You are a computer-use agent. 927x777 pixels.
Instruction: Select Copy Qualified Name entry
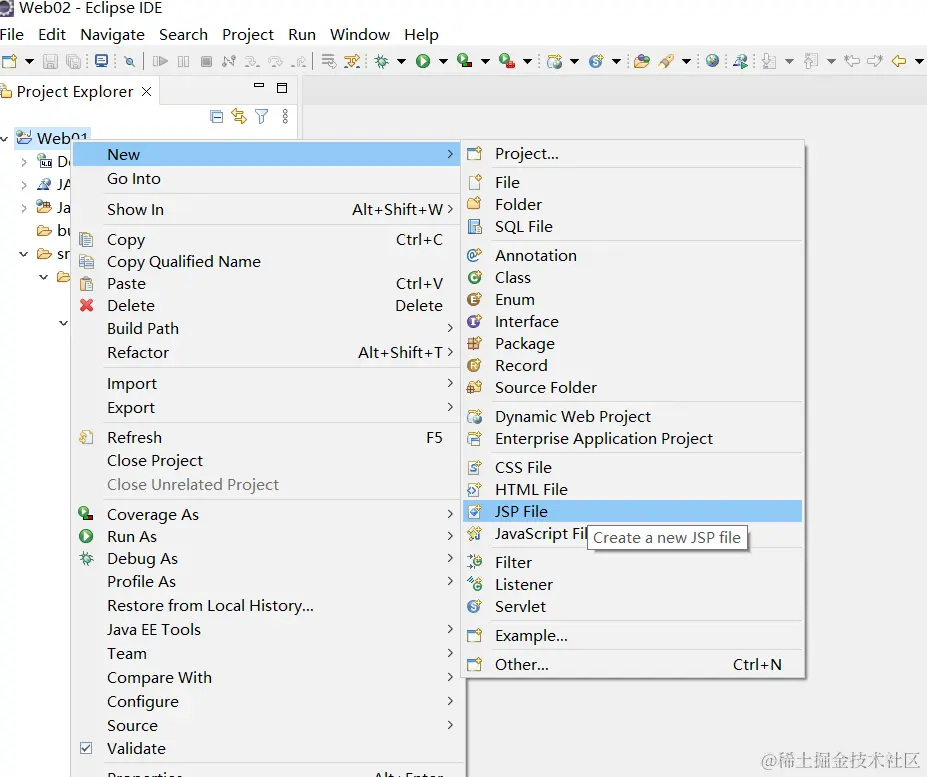[267, 261]
